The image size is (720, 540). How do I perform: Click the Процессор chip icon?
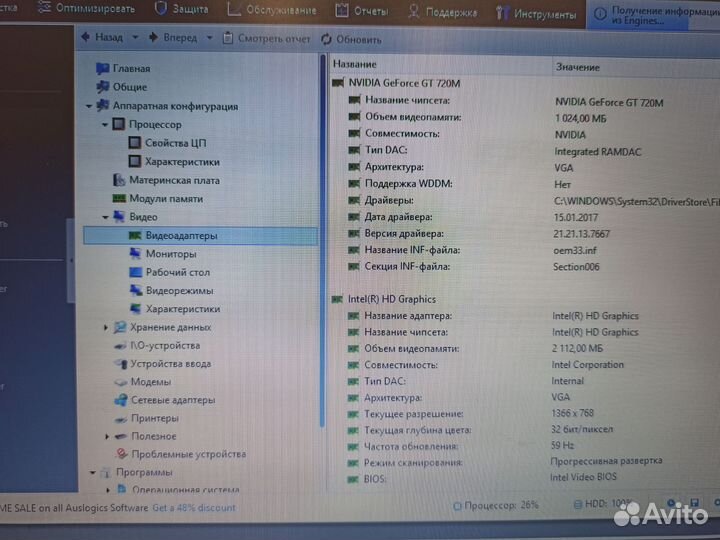pos(118,124)
